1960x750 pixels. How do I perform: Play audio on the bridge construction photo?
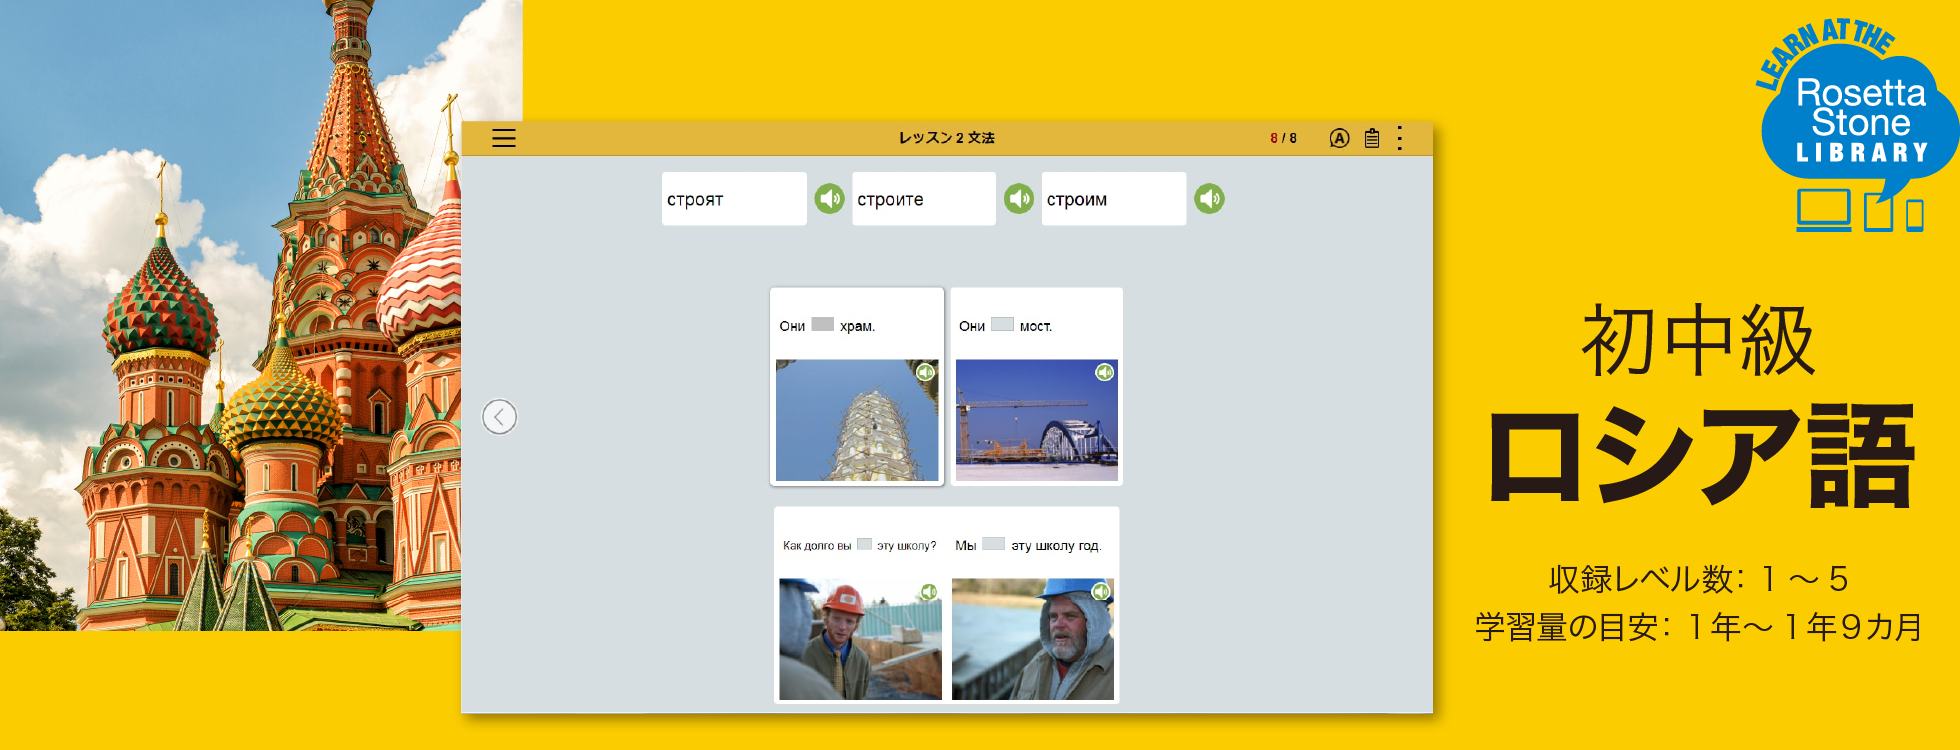(1104, 372)
